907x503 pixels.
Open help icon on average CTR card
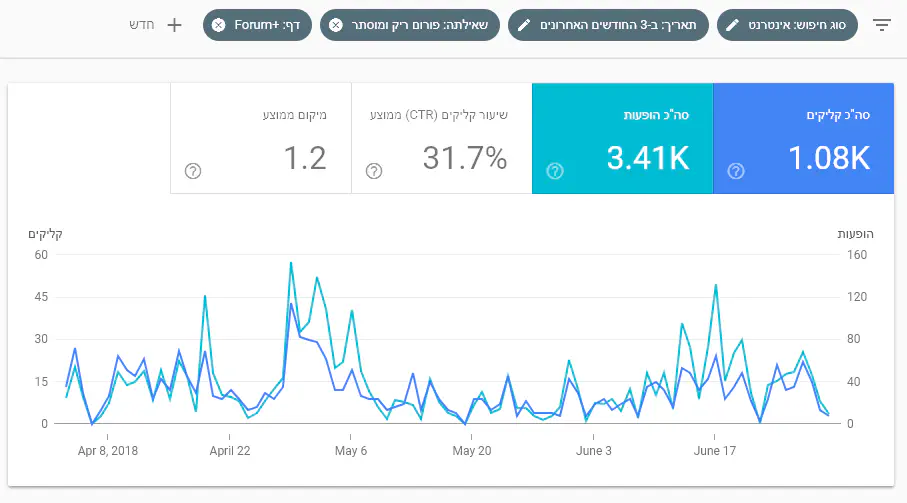374,171
